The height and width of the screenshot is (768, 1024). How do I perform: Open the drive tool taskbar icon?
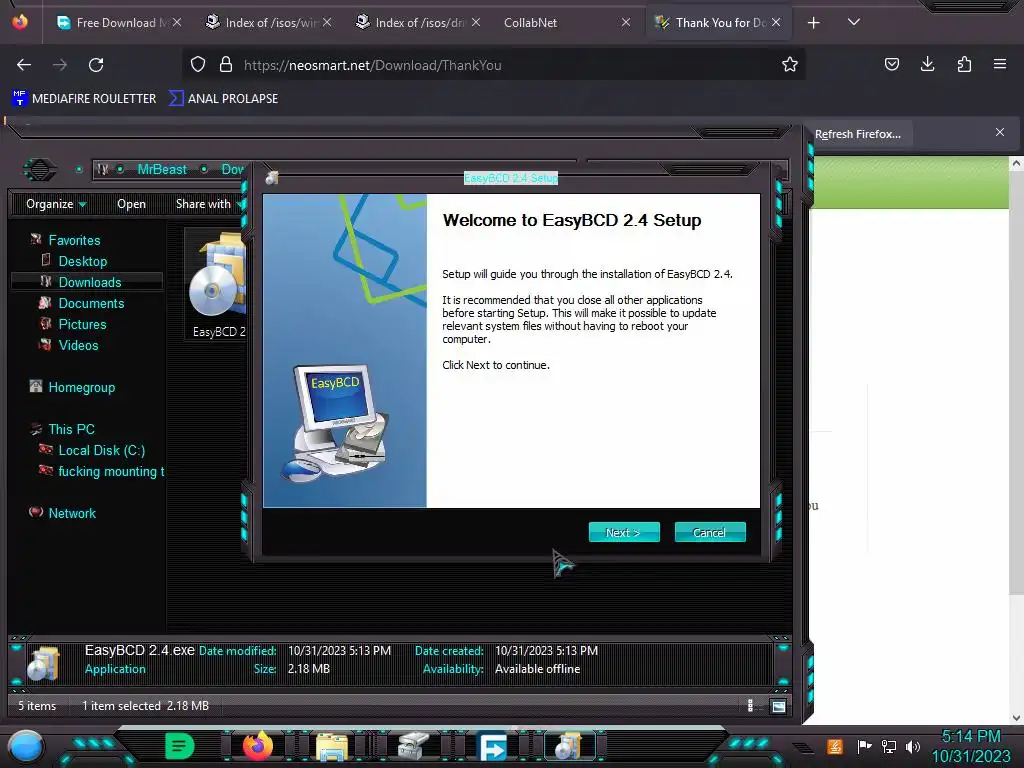click(412, 746)
